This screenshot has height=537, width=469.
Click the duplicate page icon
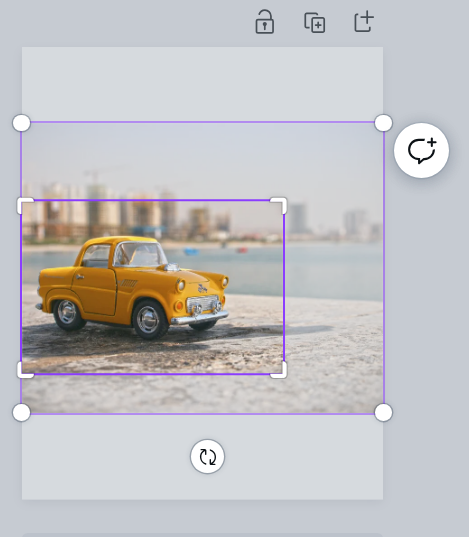pyautogui.click(x=315, y=23)
